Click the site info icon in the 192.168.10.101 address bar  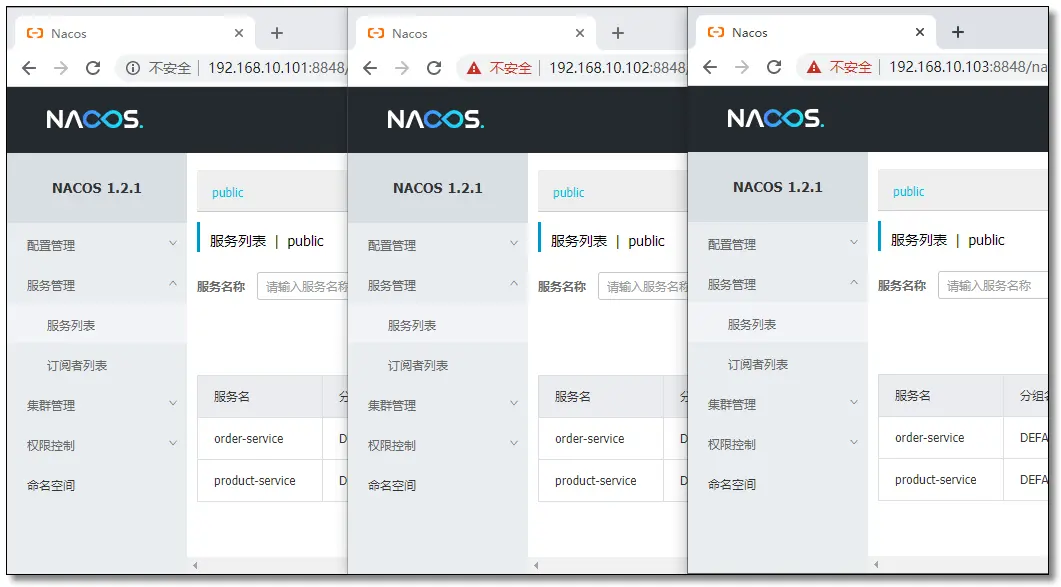[133, 68]
